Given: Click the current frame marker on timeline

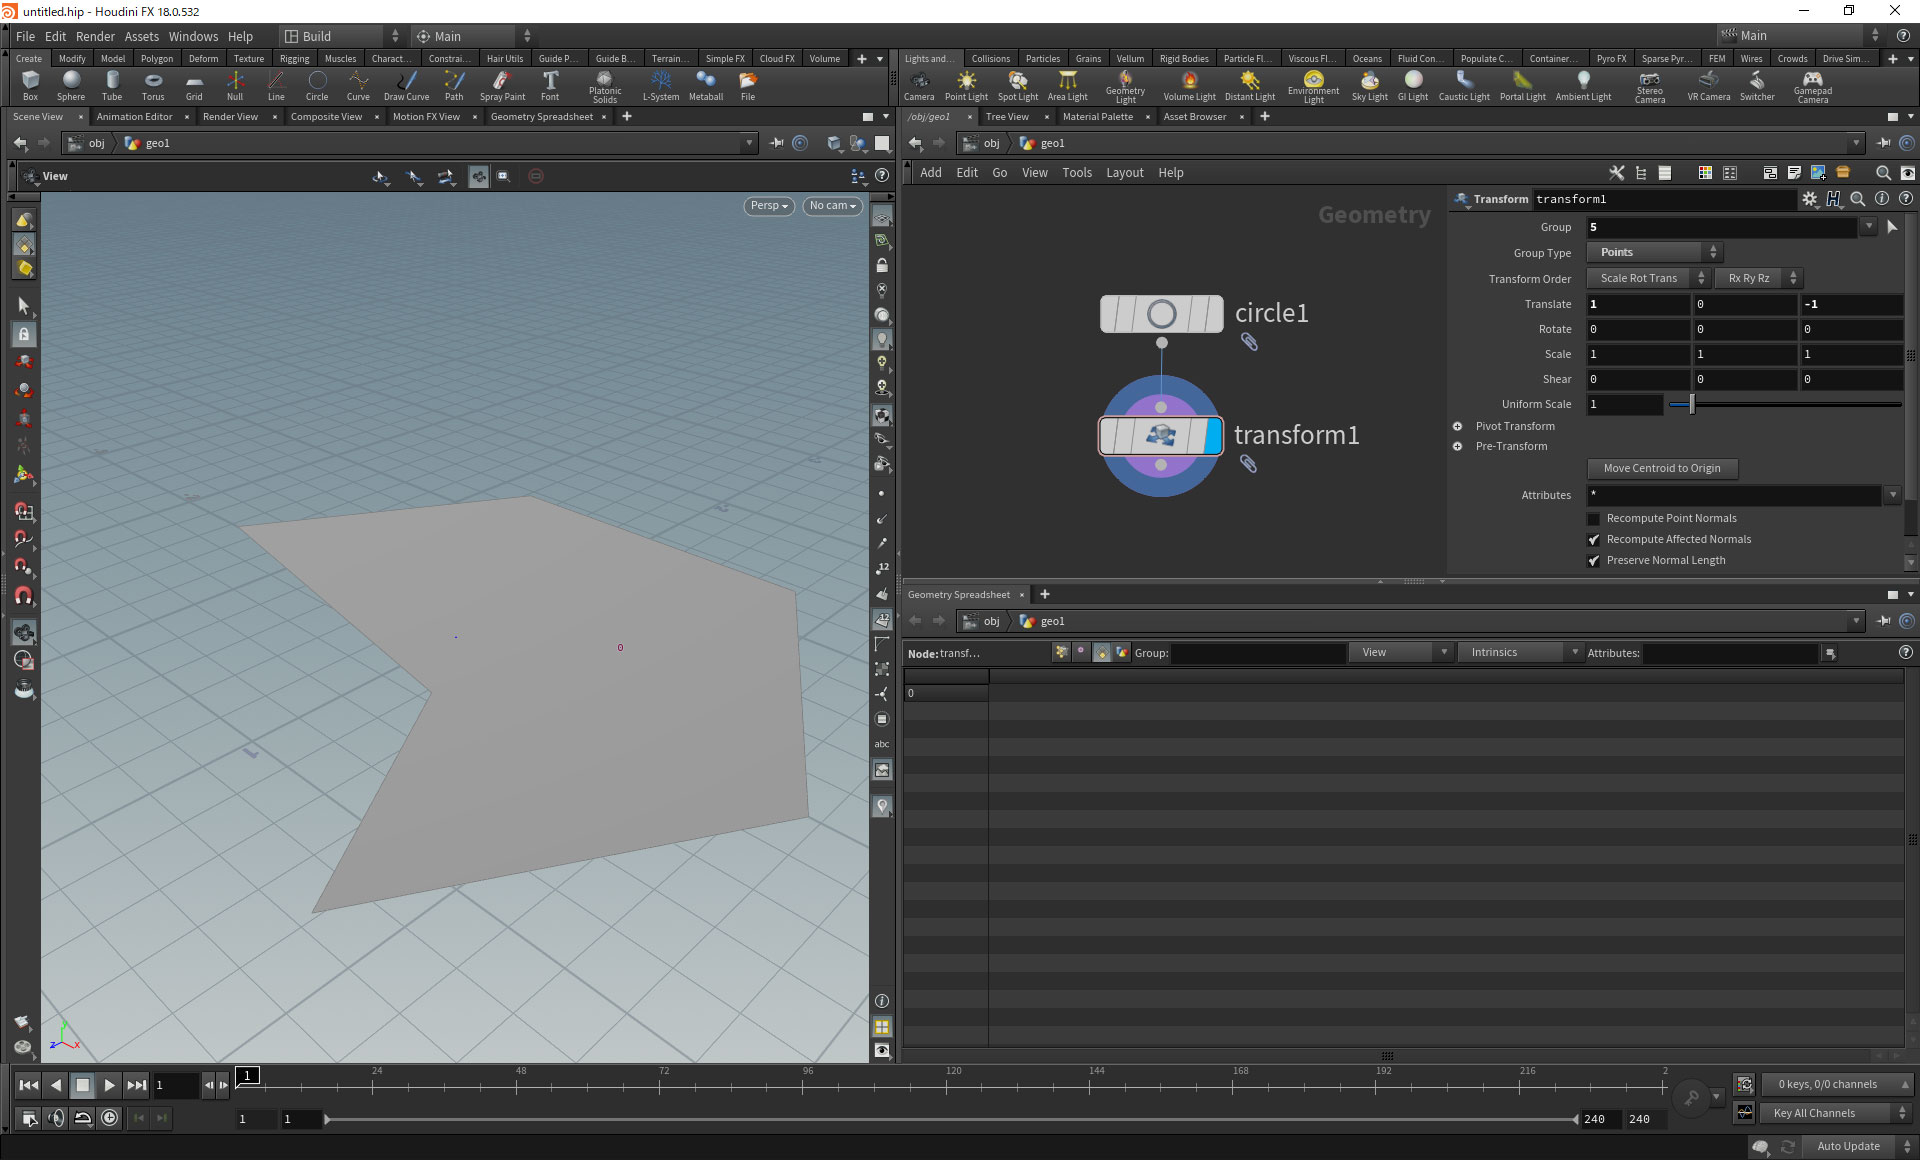Looking at the screenshot, I should tap(247, 1076).
